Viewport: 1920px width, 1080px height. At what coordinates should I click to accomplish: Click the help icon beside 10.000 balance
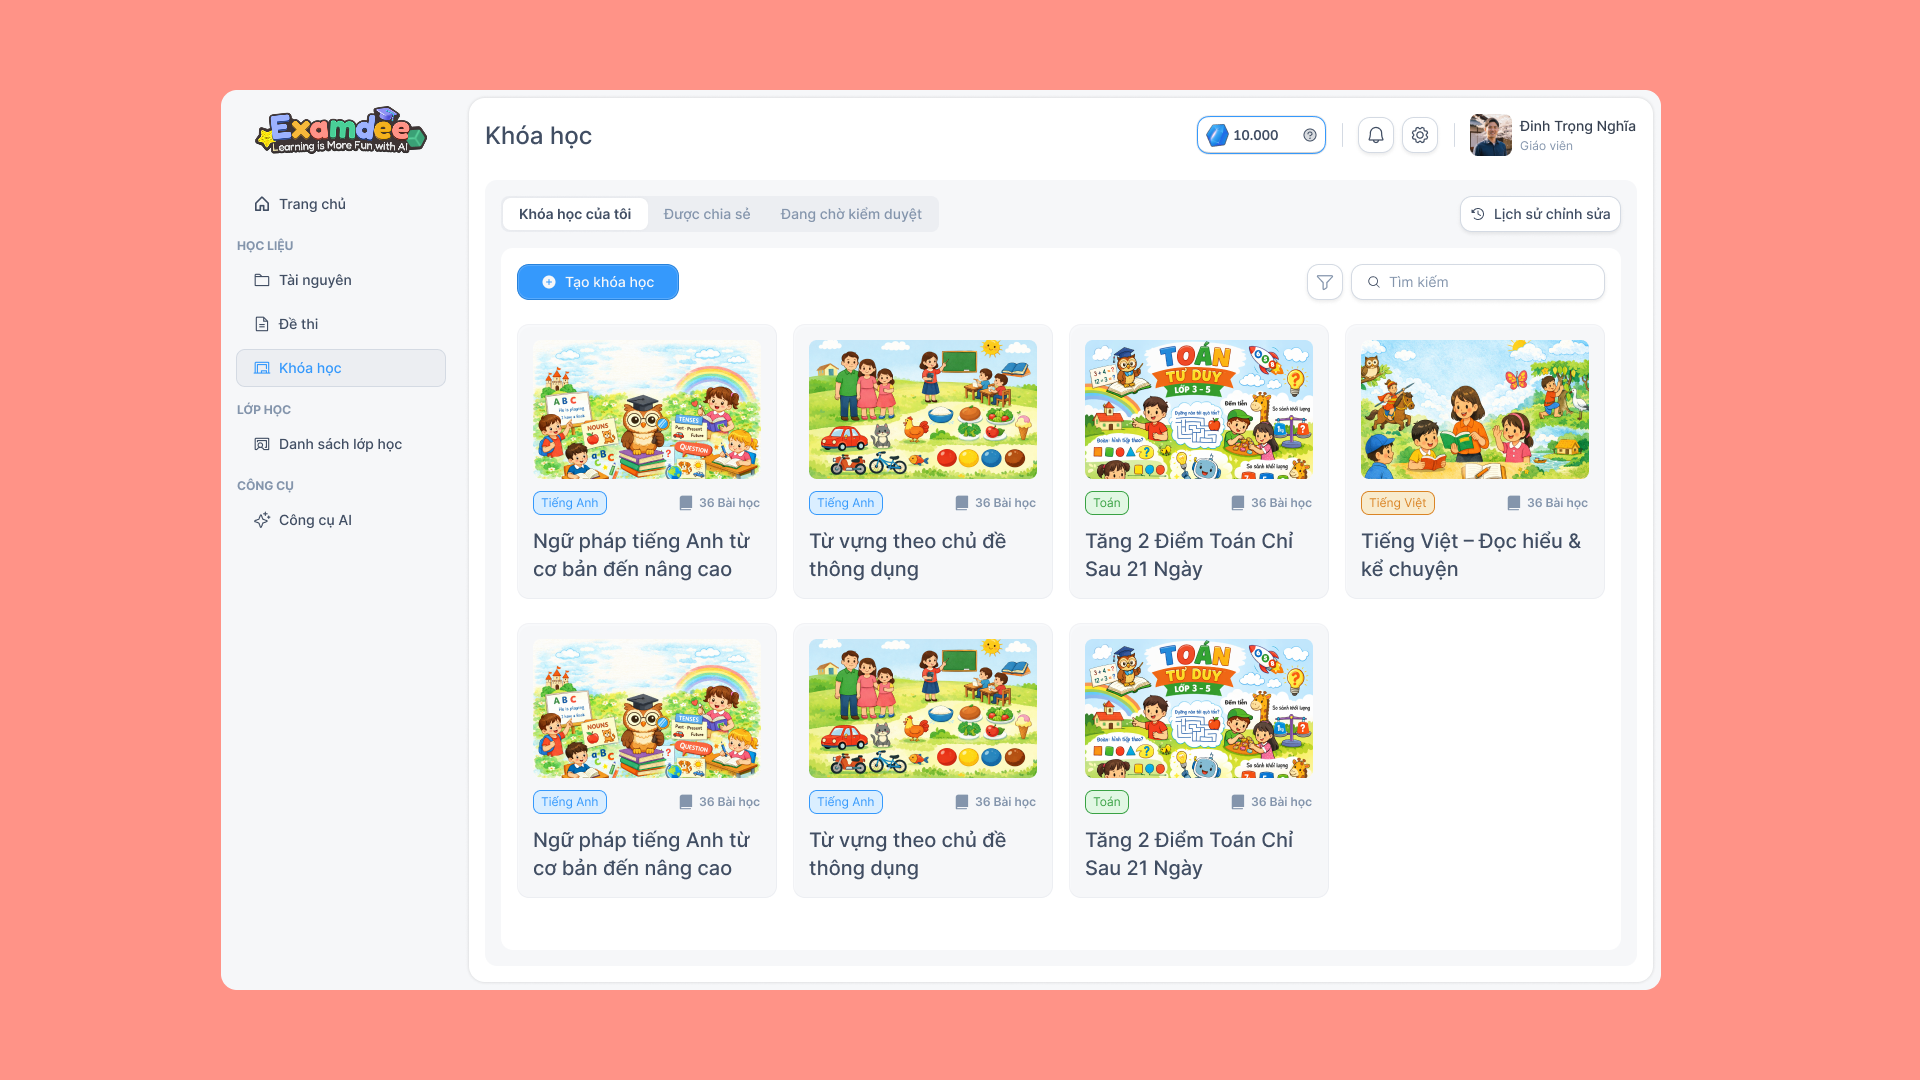(1310, 135)
